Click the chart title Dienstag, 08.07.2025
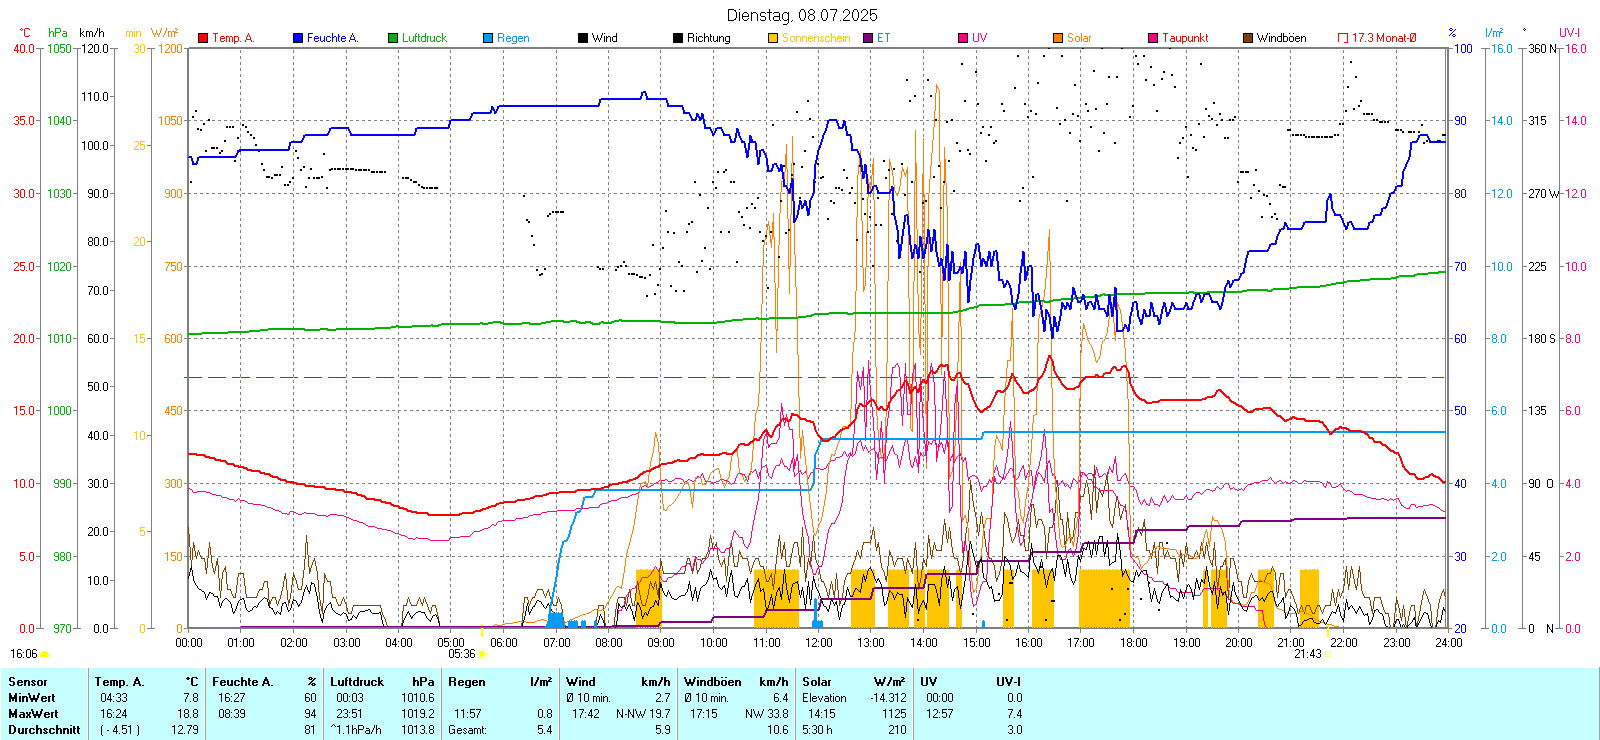The image size is (1600, 740). point(802,15)
